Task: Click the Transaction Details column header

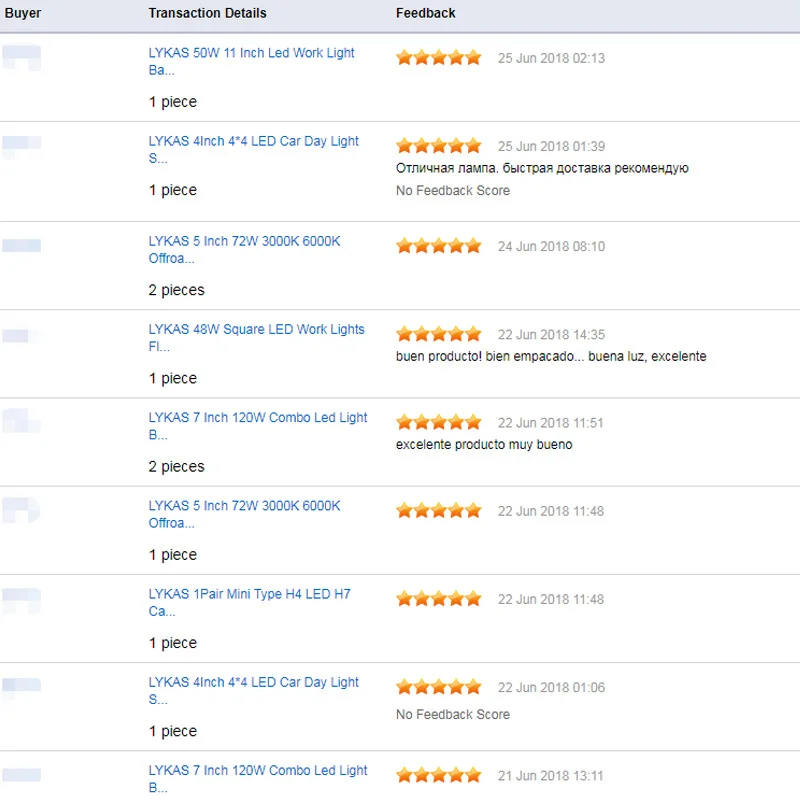Action: coord(207,13)
